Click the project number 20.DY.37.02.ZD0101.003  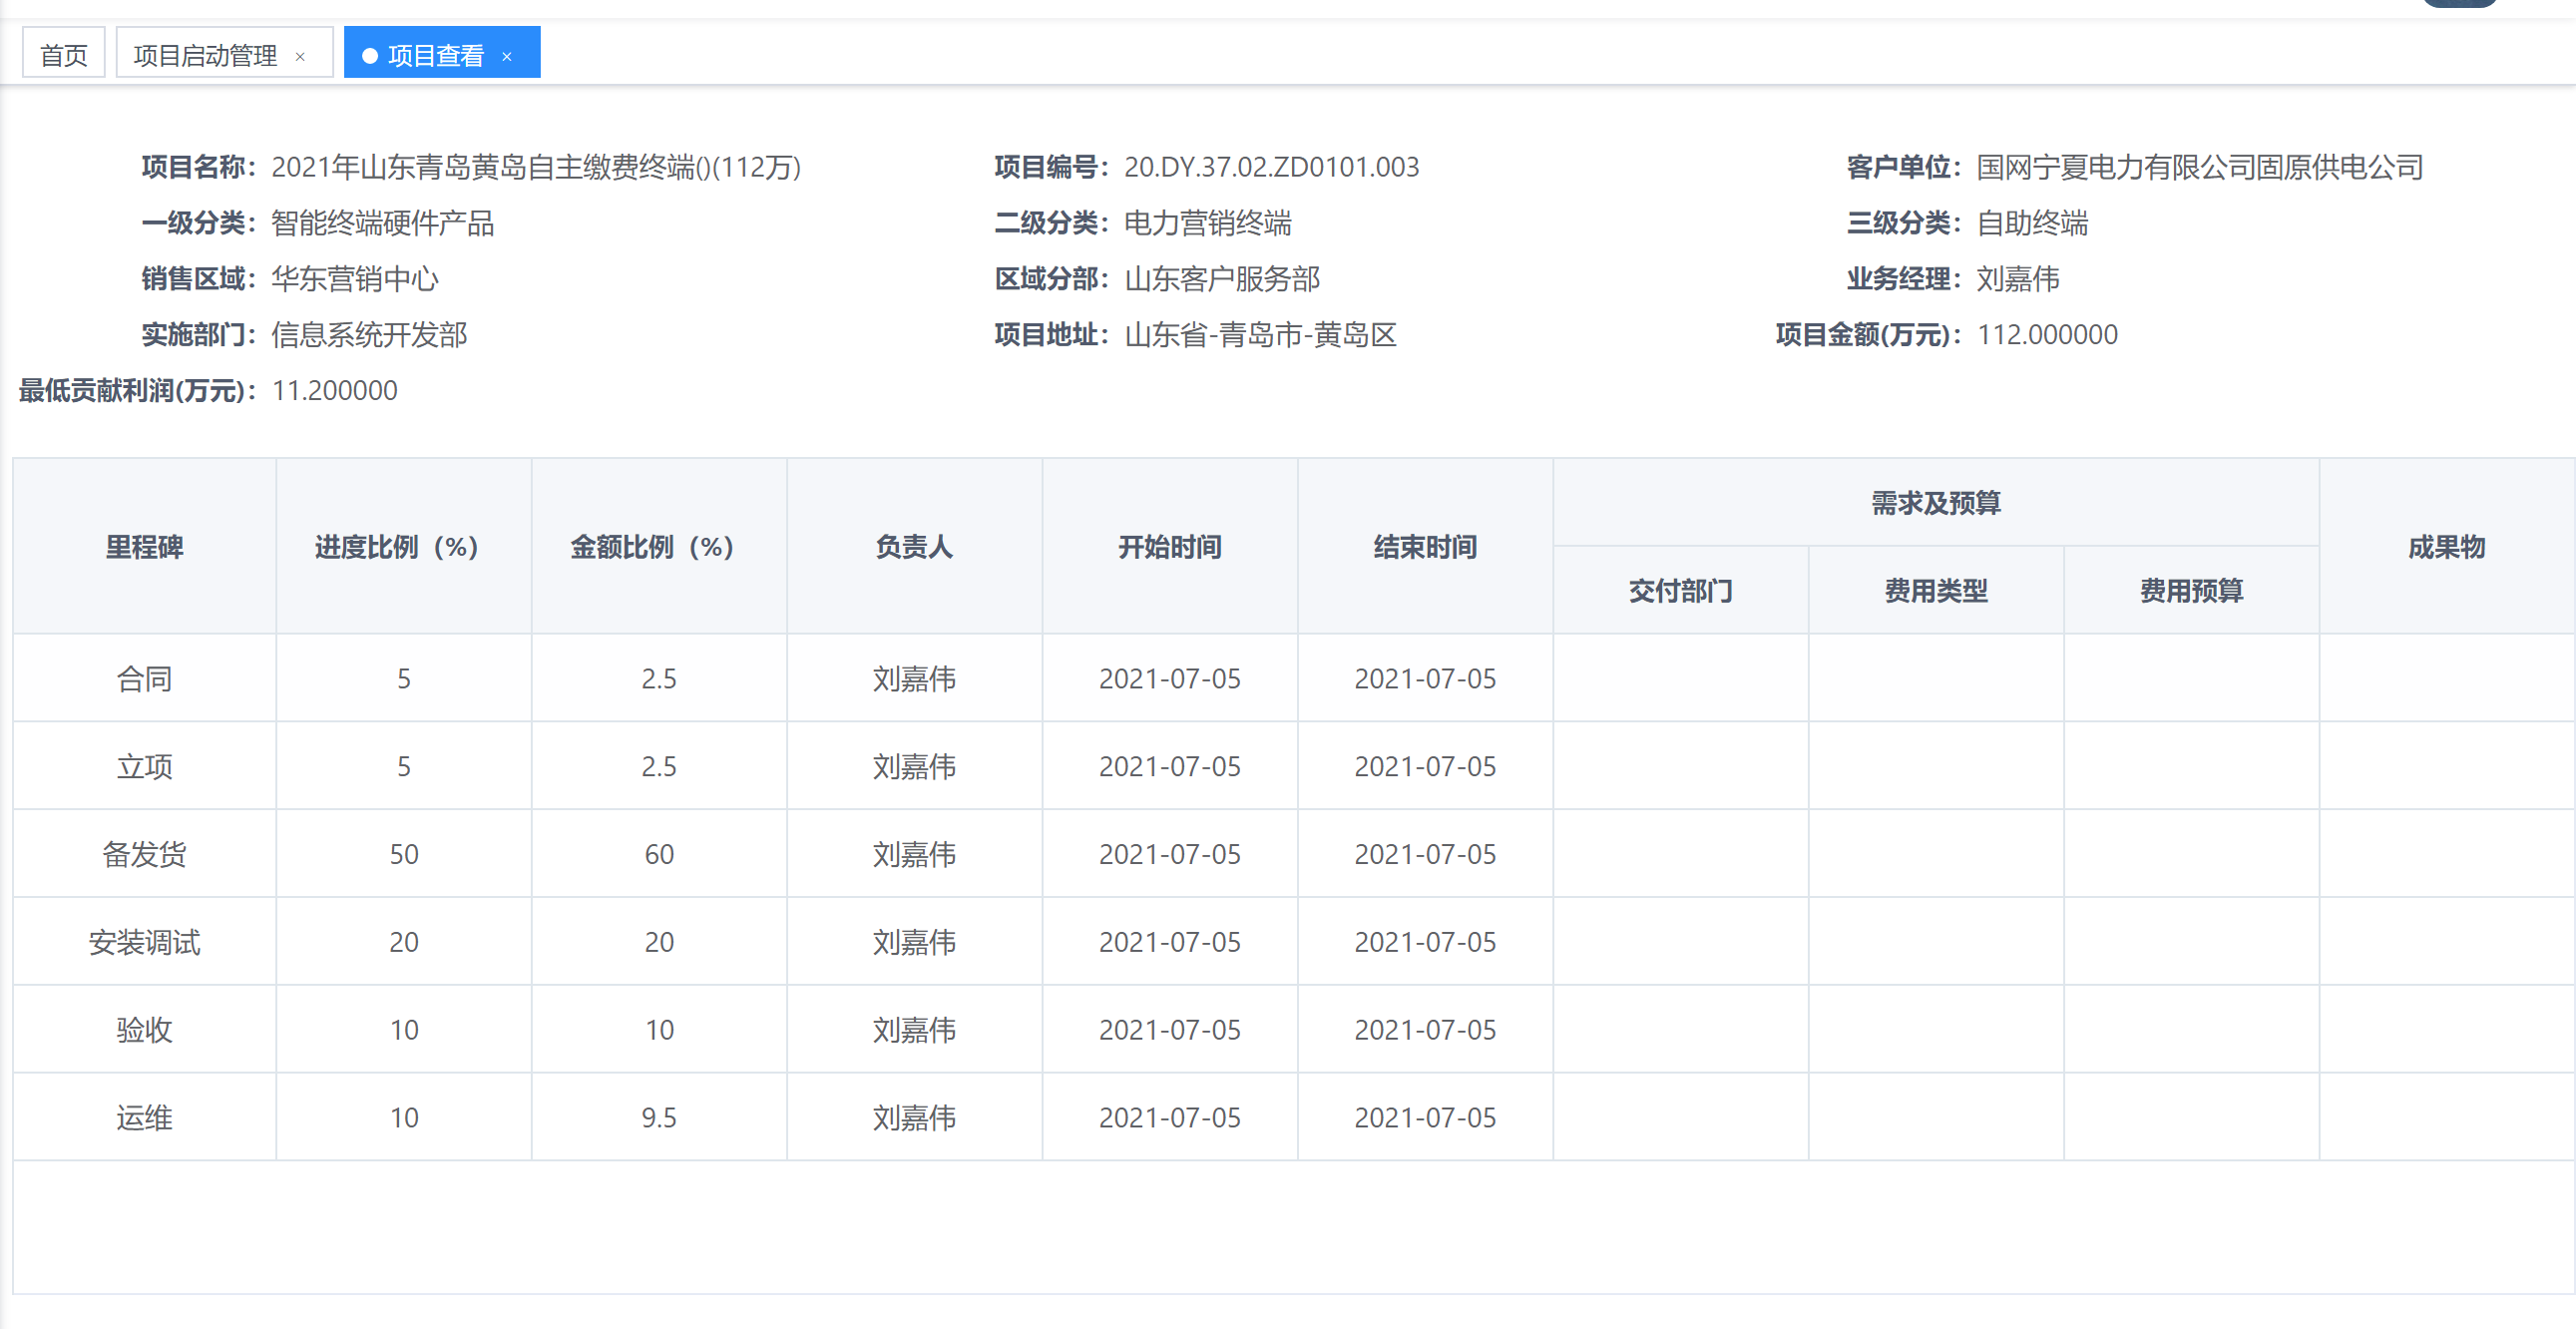tap(1271, 167)
